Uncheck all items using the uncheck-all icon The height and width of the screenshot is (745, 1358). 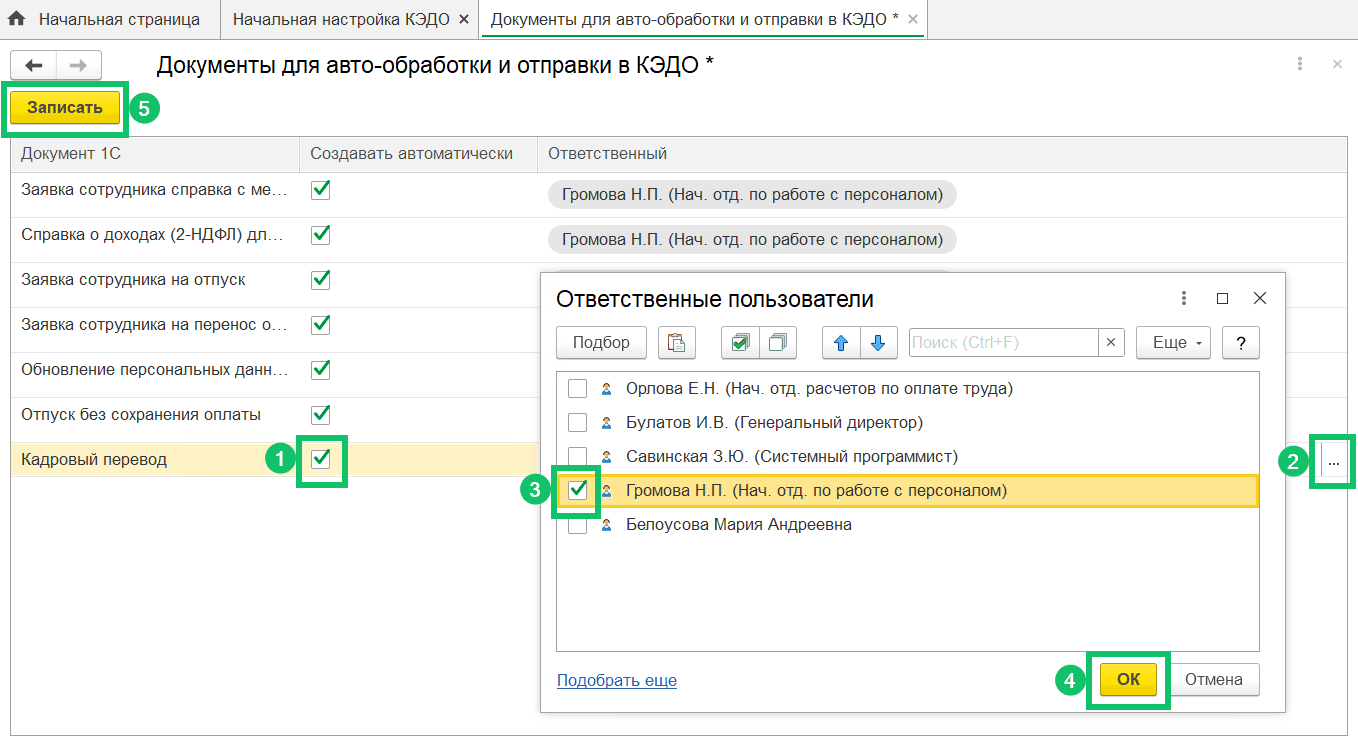[777, 343]
